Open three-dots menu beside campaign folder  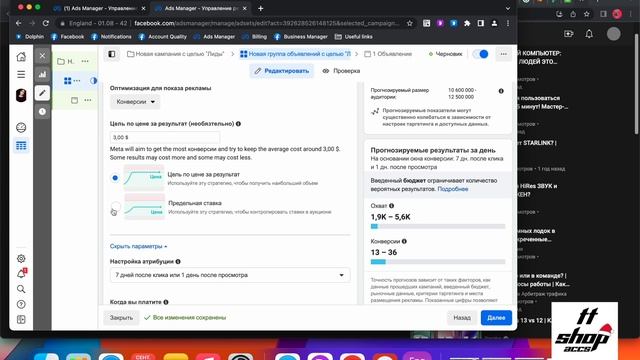click(85, 61)
